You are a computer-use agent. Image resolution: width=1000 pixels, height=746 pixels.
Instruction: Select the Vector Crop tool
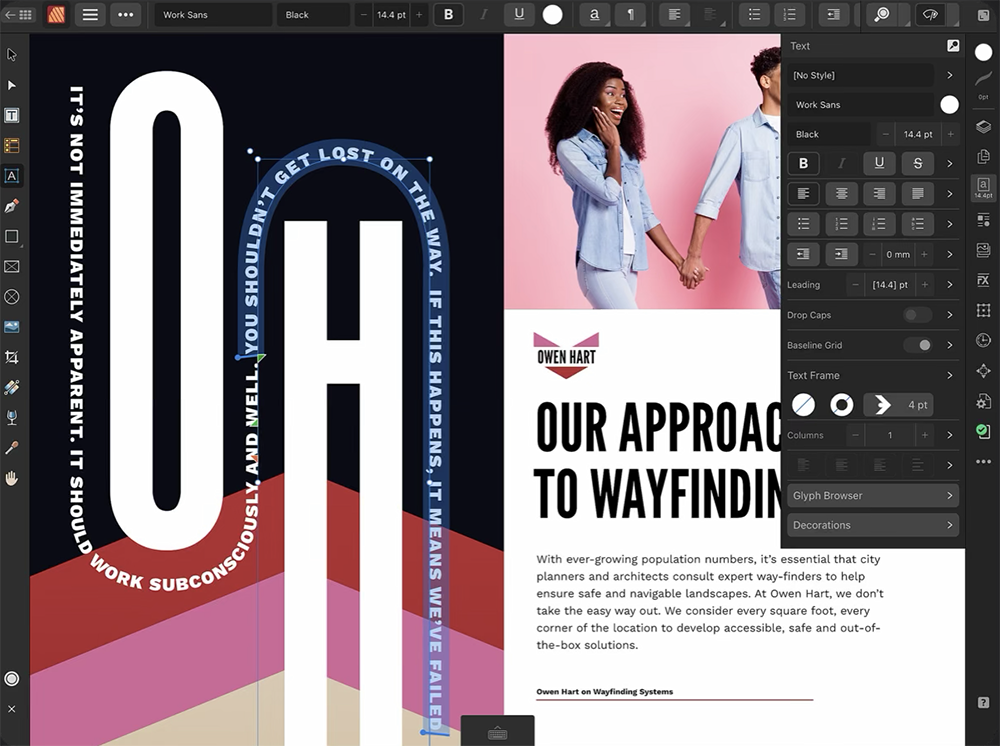(x=11, y=357)
